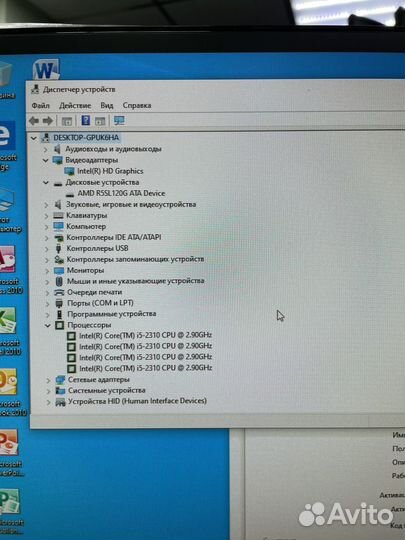Select Программные устройства item
Viewport: 405px width, 540px height.
112,314
